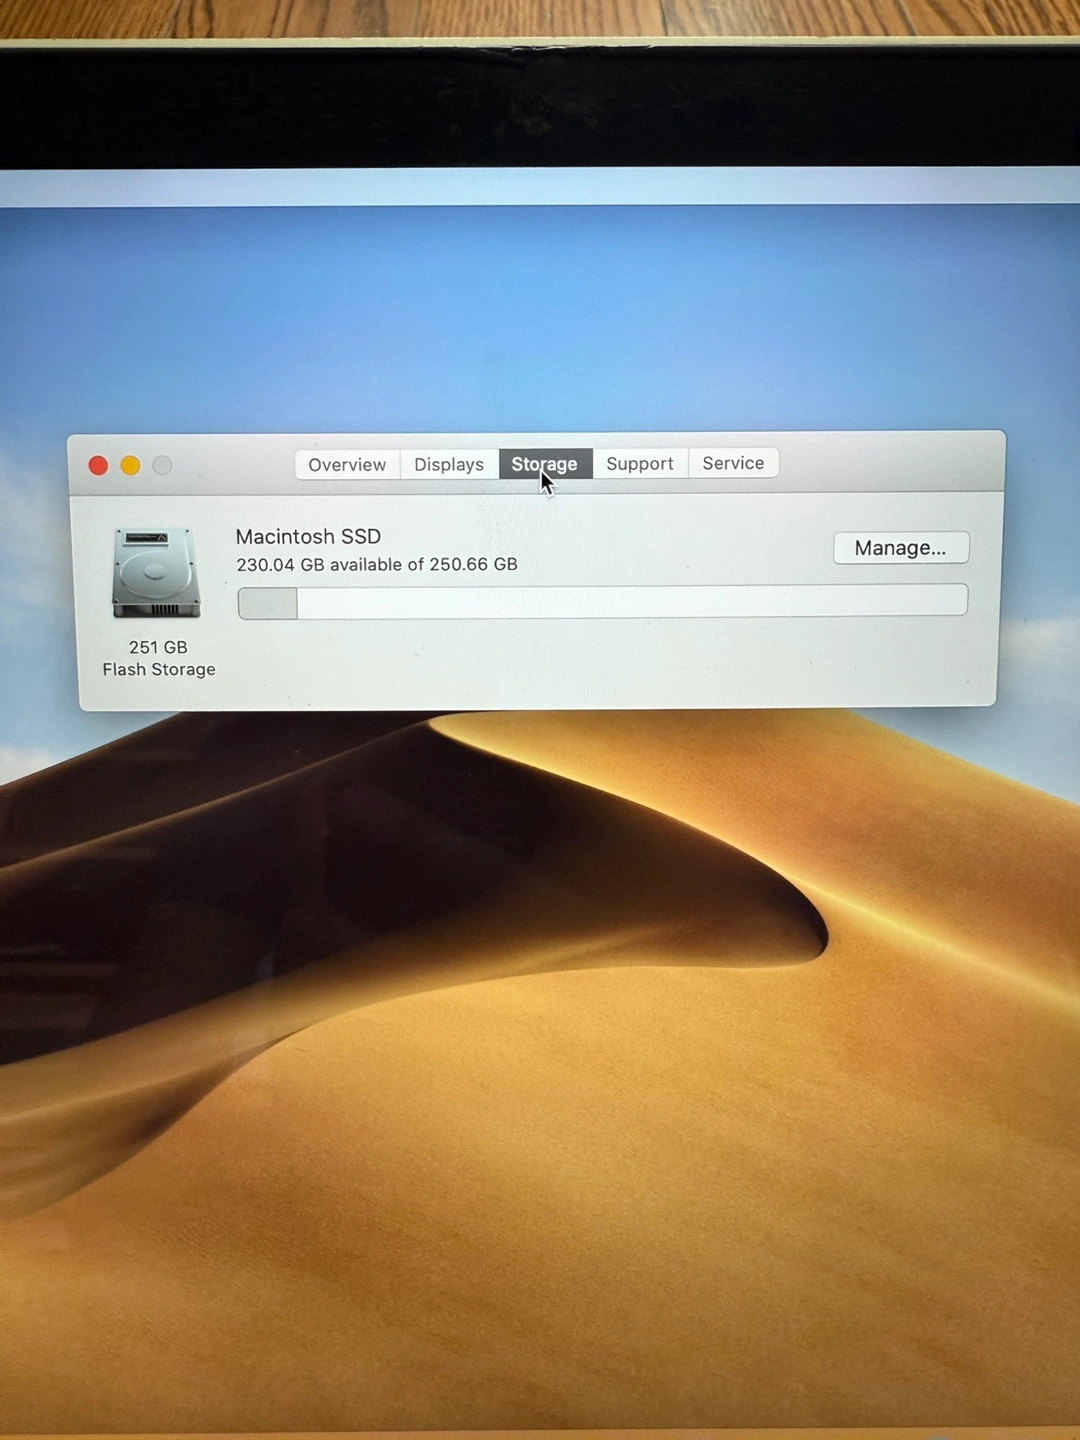1080x1440 pixels.
Task: Click the Manage... button
Action: [901, 548]
